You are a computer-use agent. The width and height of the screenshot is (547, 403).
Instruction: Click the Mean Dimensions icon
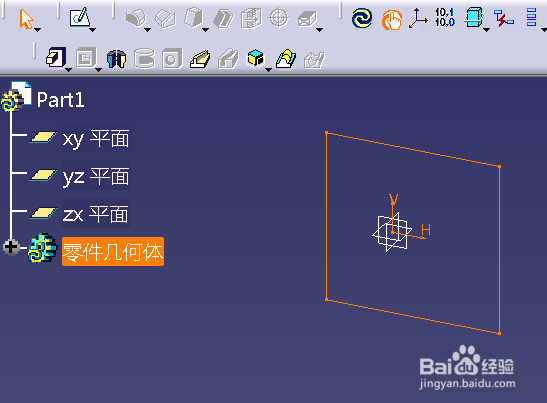445,18
